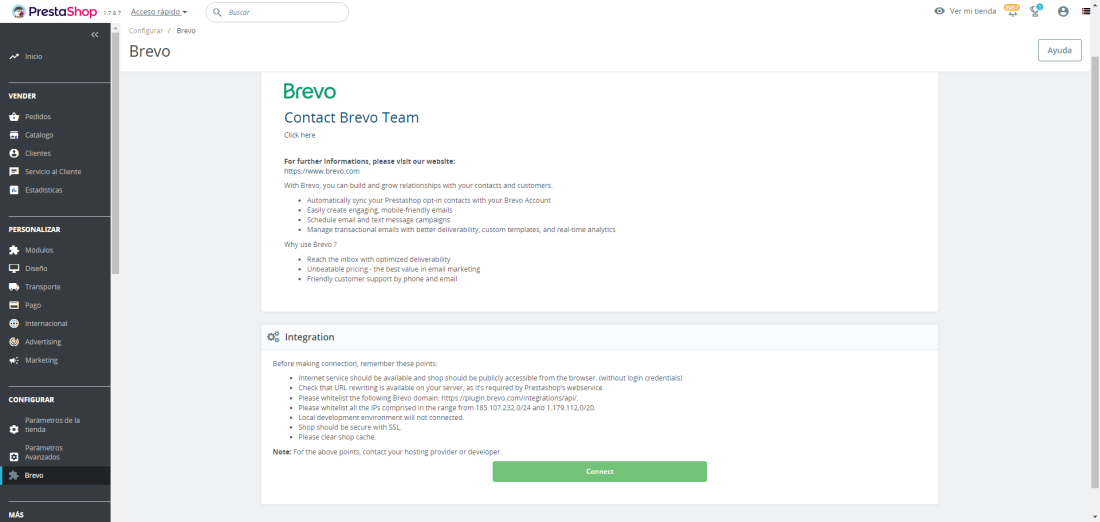Image resolution: width=1100 pixels, height=522 pixels.
Task: Click the green Brevo logo
Action: 309,91
